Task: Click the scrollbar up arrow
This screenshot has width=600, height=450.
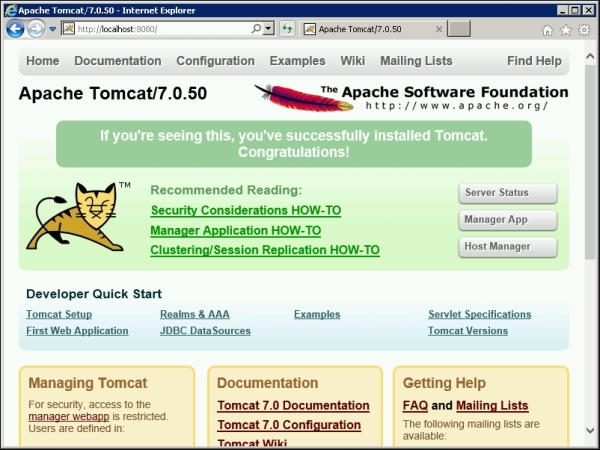Action: coord(590,57)
